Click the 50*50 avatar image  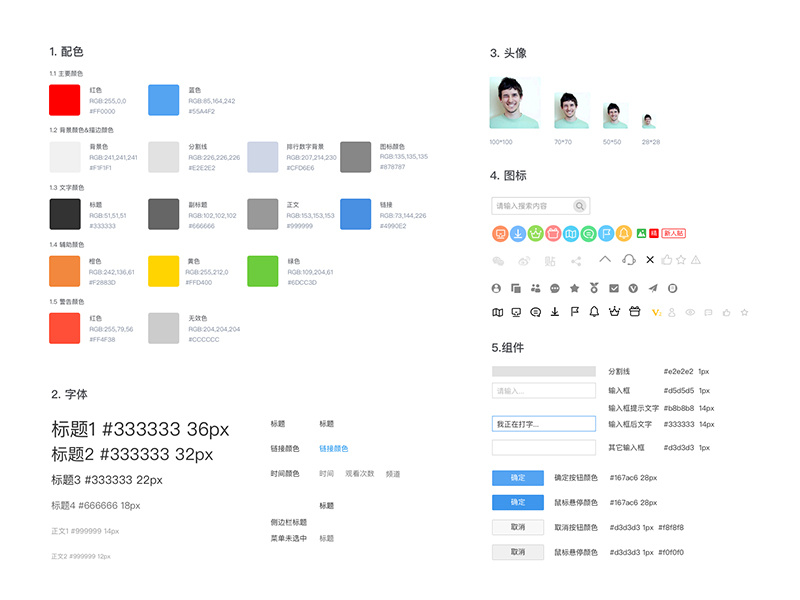pos(615,115)
